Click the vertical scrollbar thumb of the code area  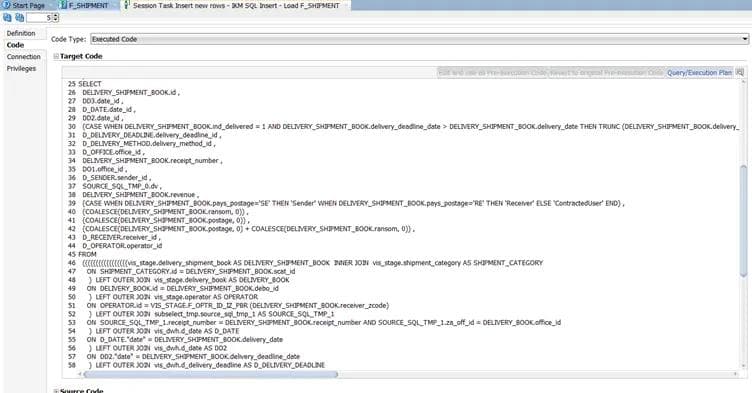coord(743,221)
